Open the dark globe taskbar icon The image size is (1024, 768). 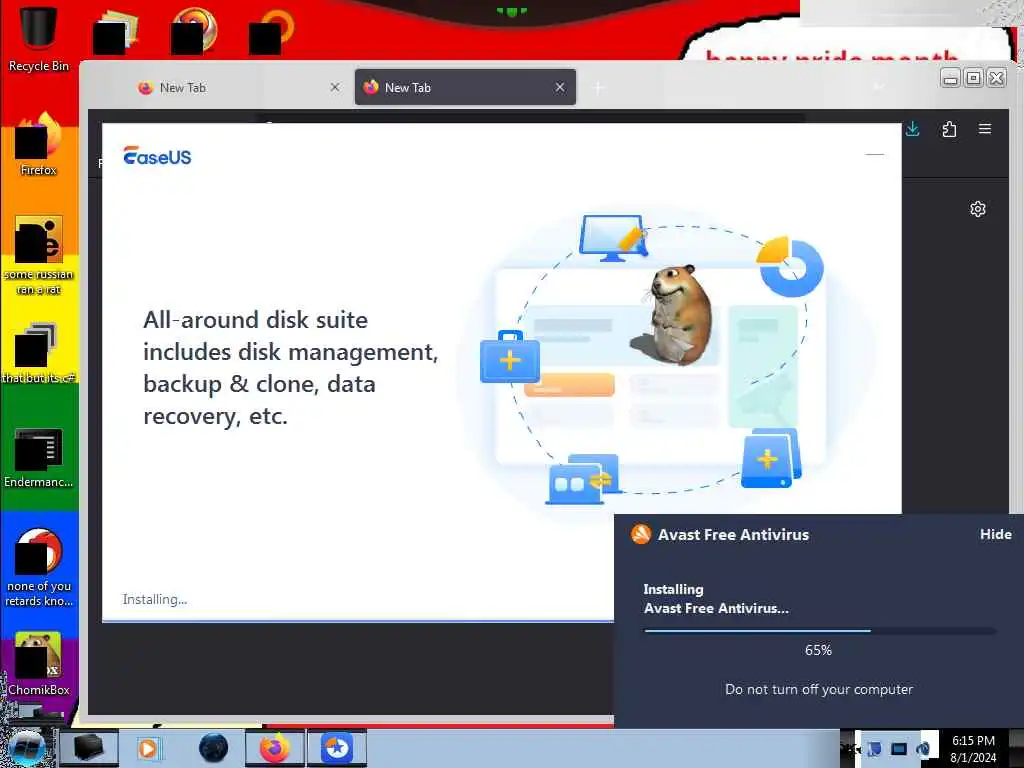click(213, 748)
